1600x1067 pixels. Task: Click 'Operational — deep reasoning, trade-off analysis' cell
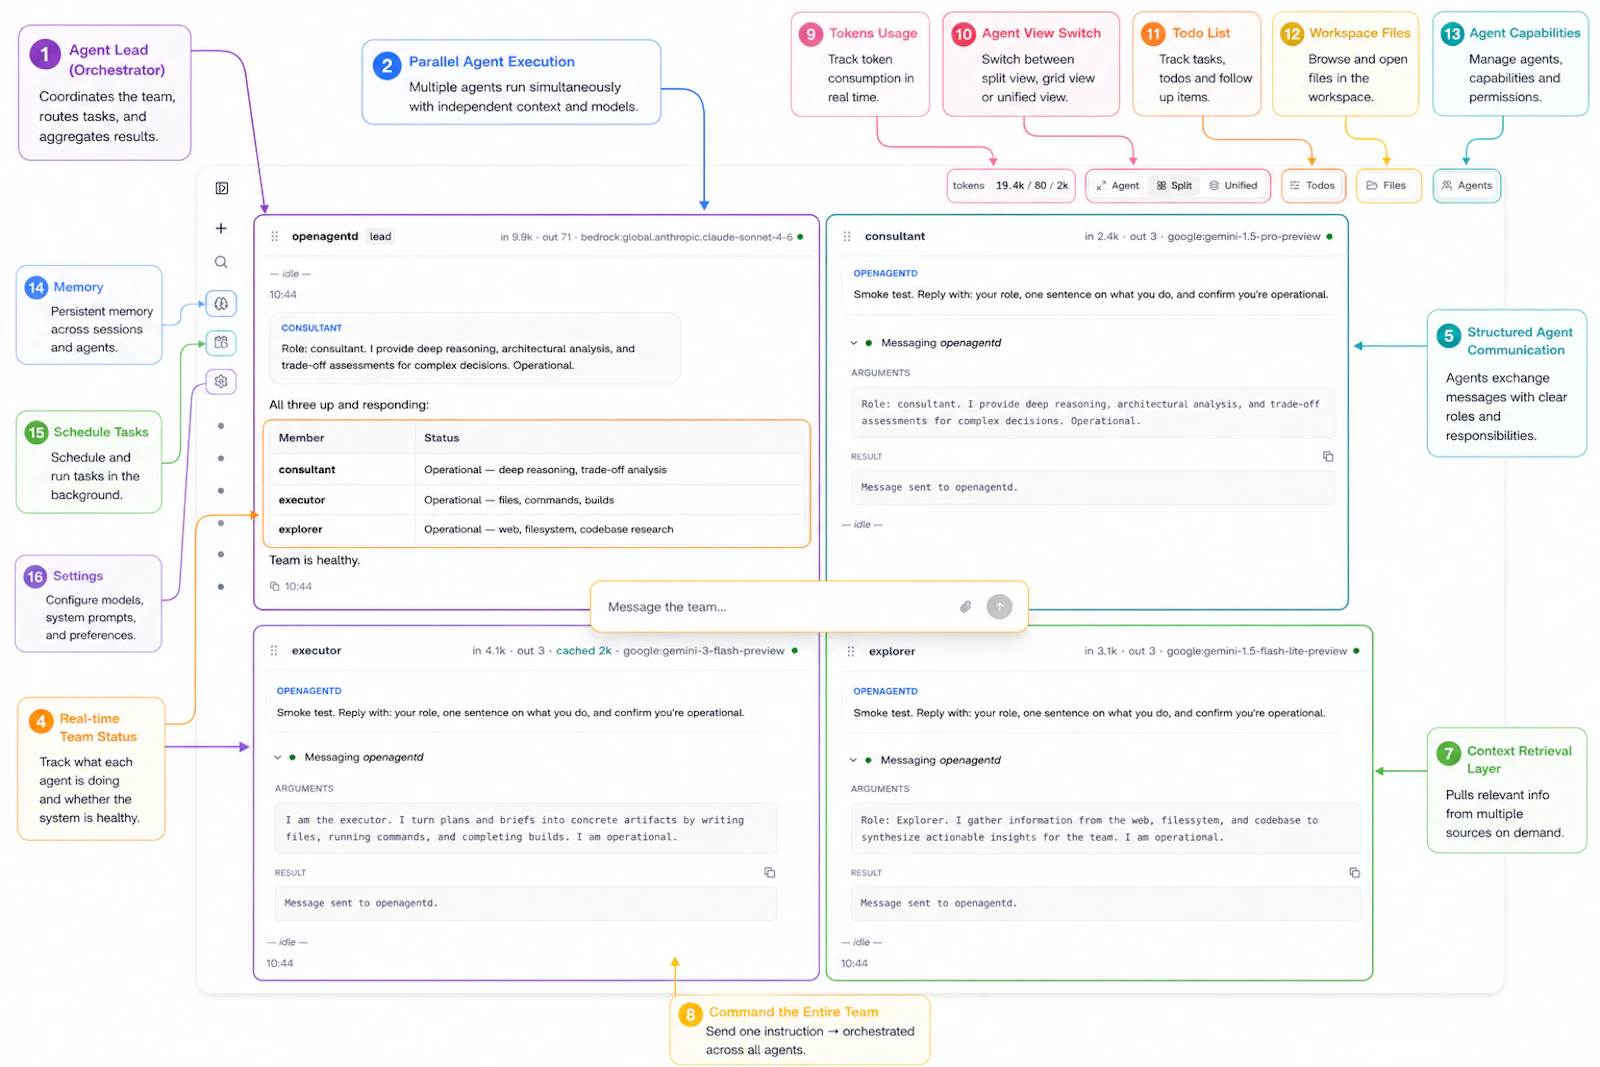pyautogui.click(x=545, y=470)
